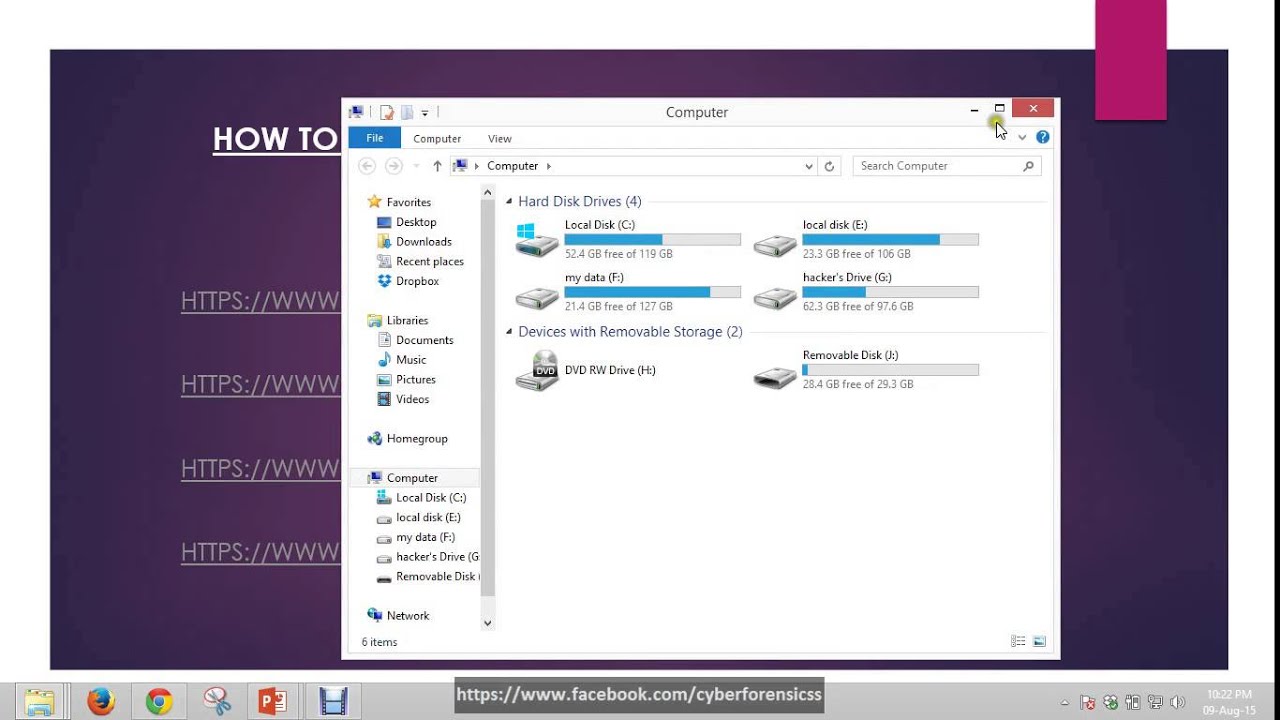
Task: Select Favorites in the navigation pane
Action: click(x=408, y=202)
